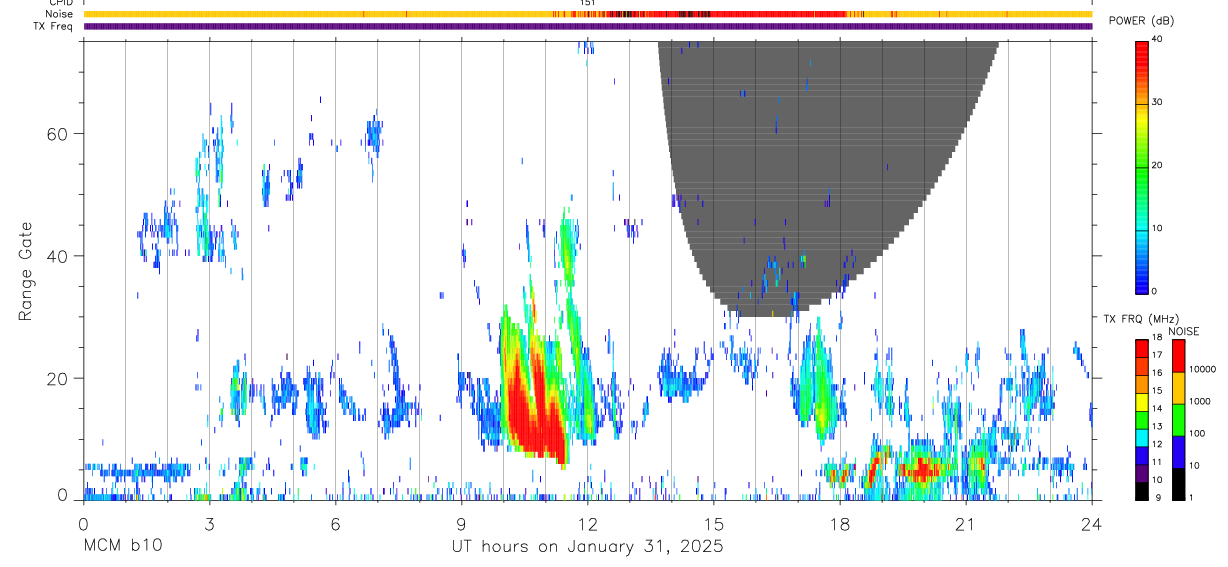Click the TX Freq row label above the plot
Viewport: 1228px width, 567px height.
point(54,26)
